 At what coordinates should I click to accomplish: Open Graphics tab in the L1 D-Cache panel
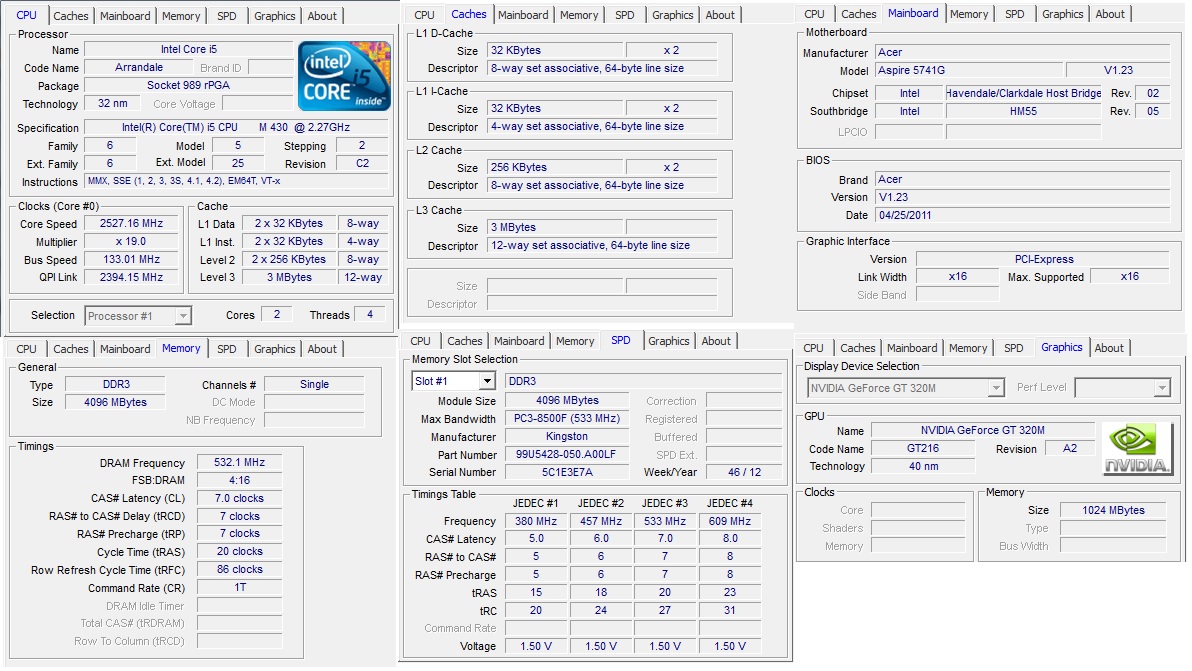pyautogui.click(x=673, y=15)
